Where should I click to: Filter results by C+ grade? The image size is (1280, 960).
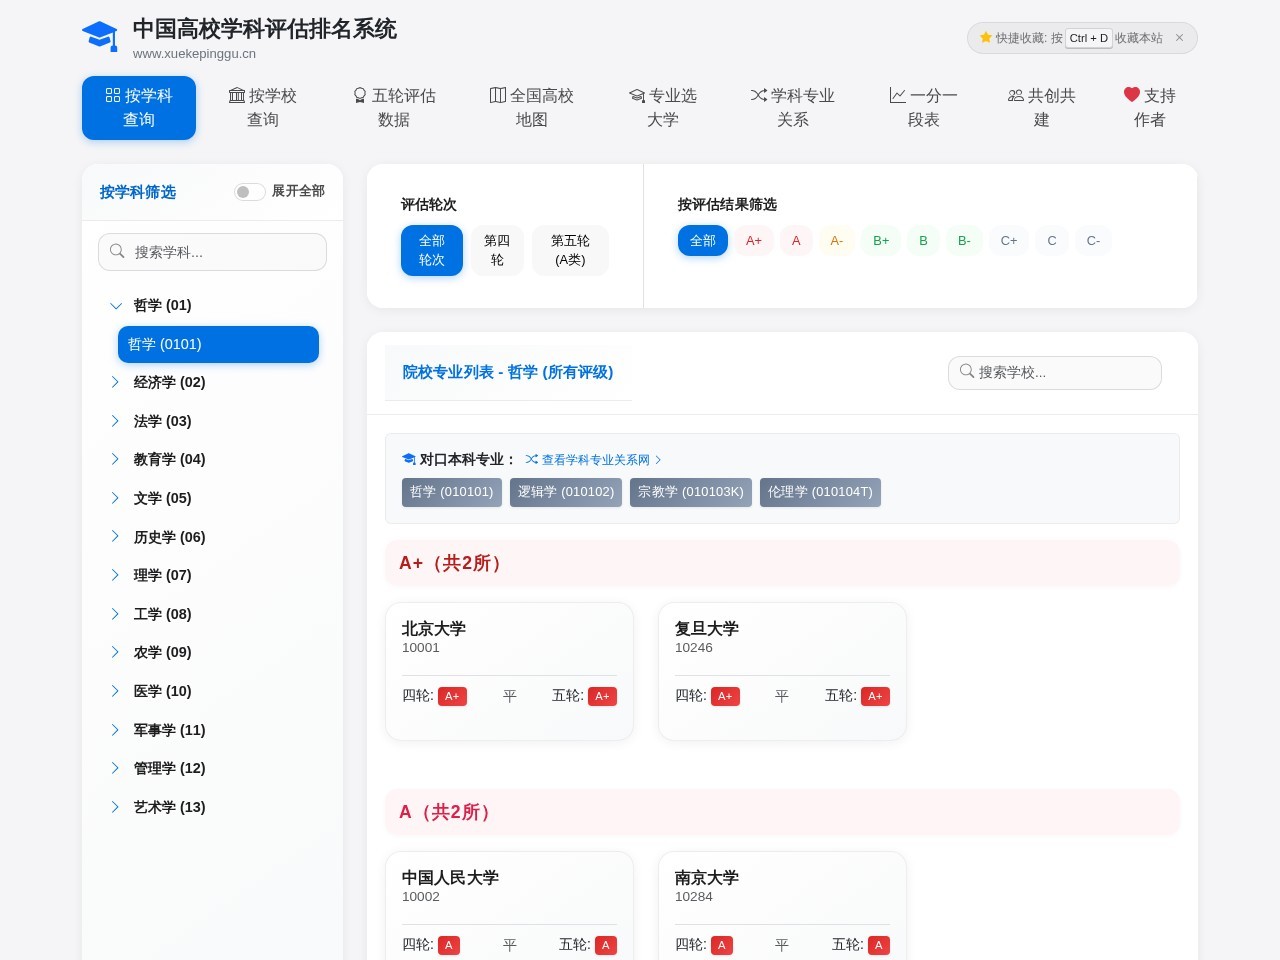(x=1009, y=241)
